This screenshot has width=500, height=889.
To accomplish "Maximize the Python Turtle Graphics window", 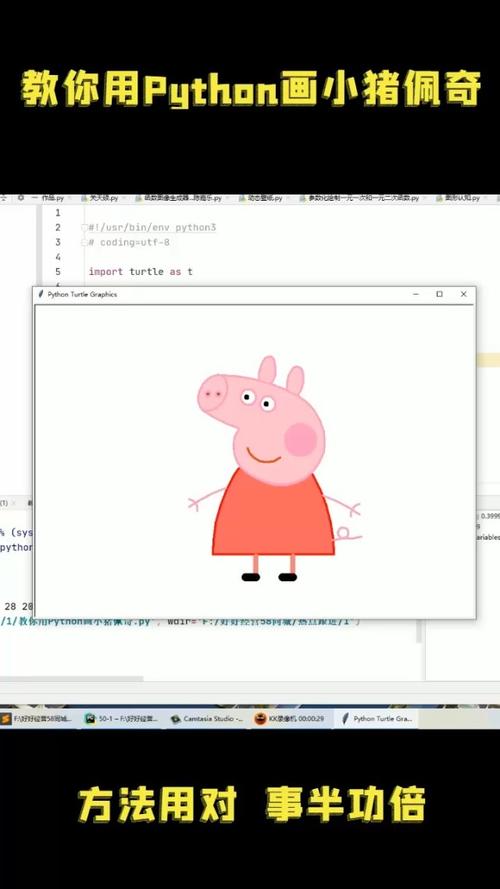I will [x=439, y=294].
